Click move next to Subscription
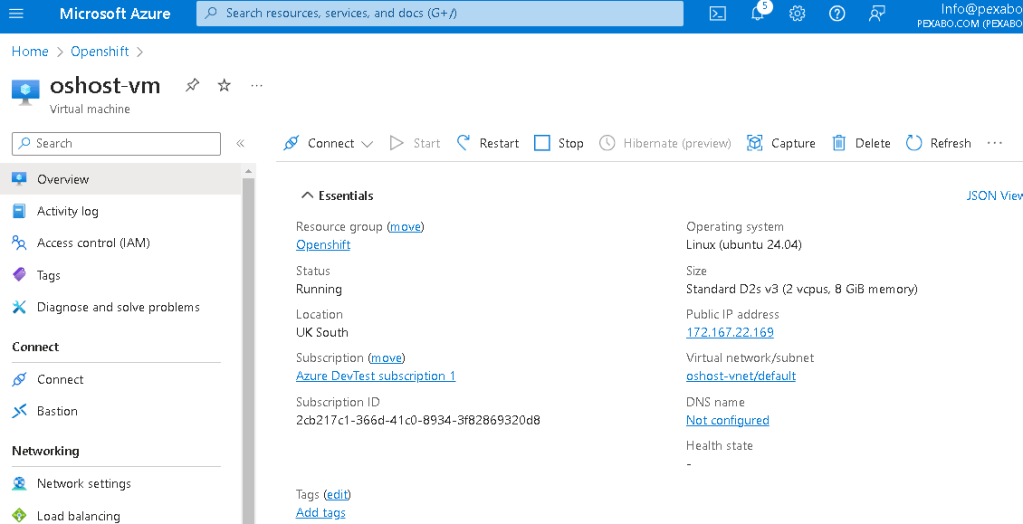Image resolution: width=1023 pixels, height=524 pixels. click(x=386, y=358)
